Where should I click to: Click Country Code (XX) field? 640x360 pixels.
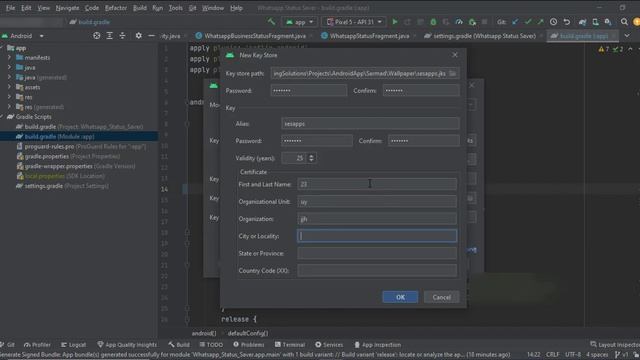tap(377, 270)
